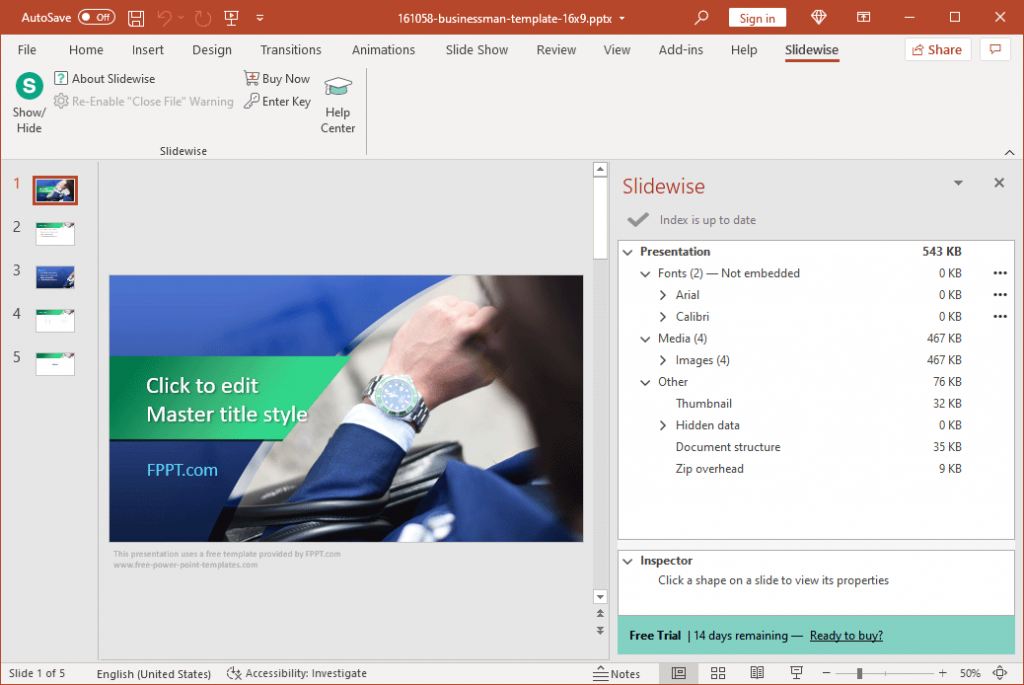Start slide show from the status bar icon

tap(795, 672)
